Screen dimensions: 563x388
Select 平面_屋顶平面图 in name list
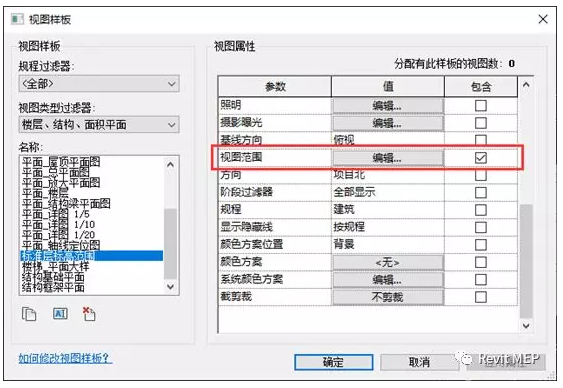(x=61, y=162)
